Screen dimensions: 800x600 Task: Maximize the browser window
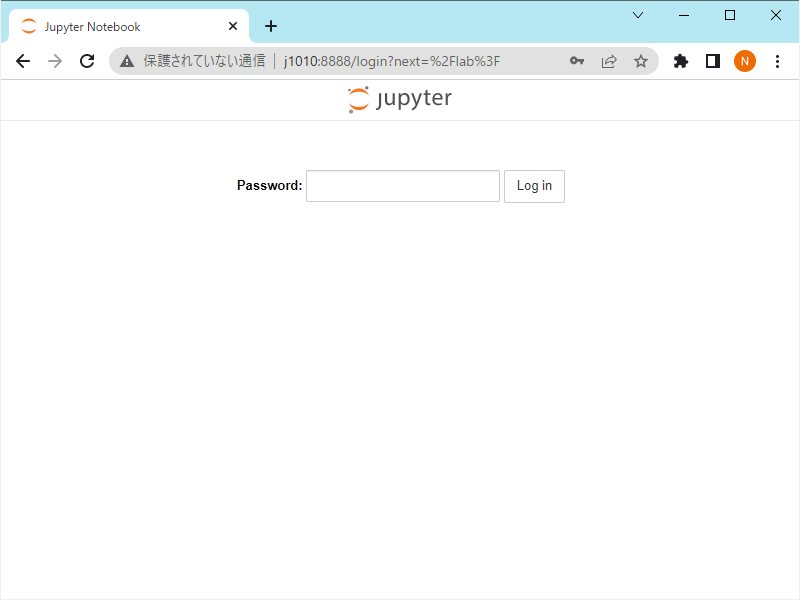coord(730,15)
